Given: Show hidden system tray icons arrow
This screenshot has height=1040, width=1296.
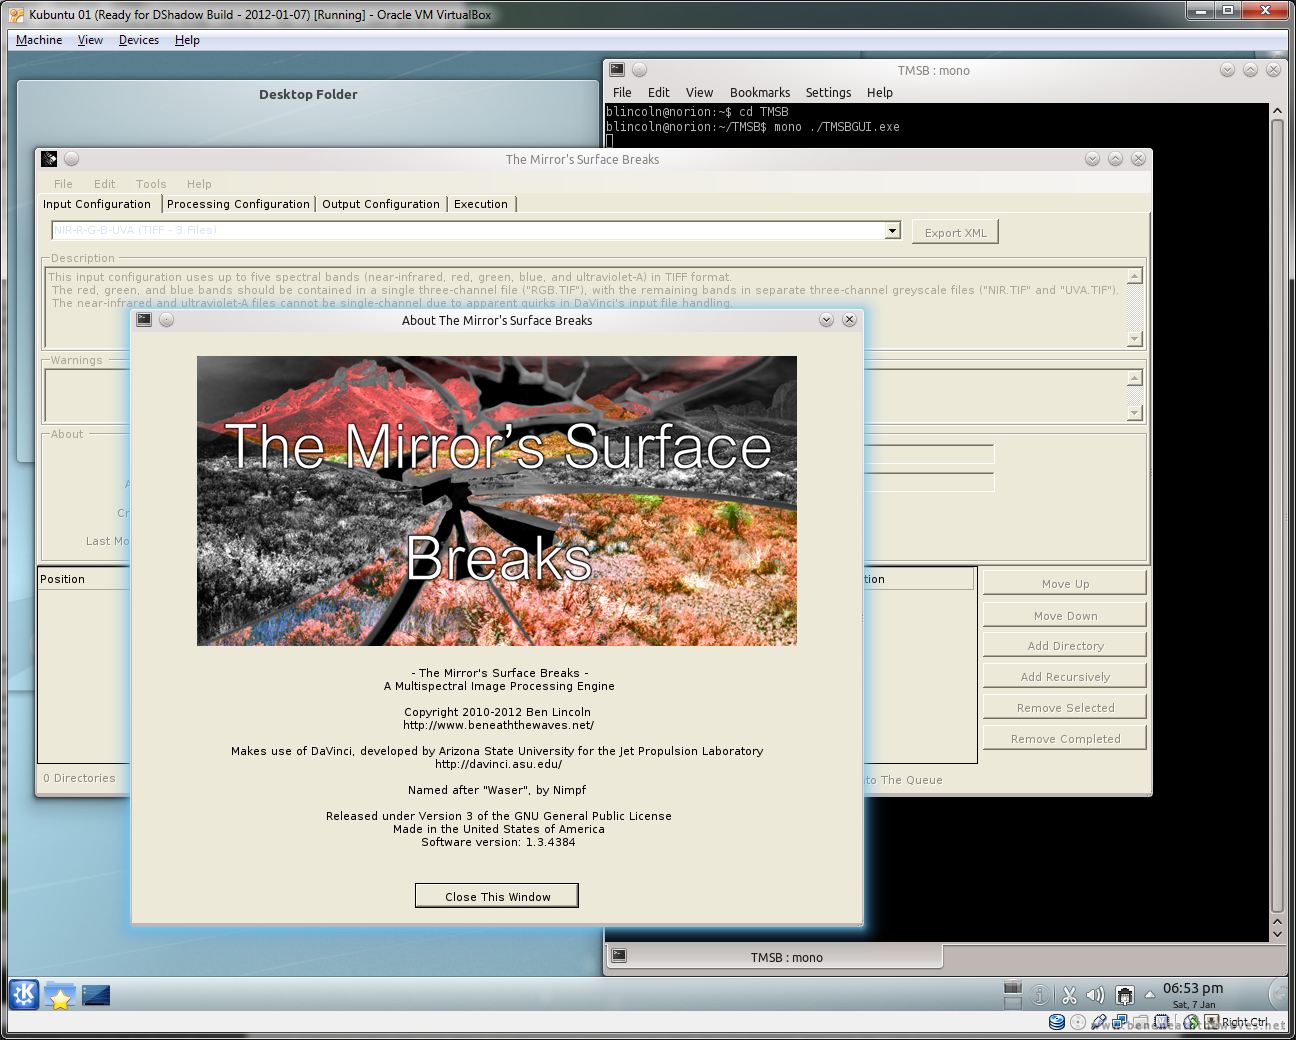Looking at the screenshot, I should point(1149,995).
